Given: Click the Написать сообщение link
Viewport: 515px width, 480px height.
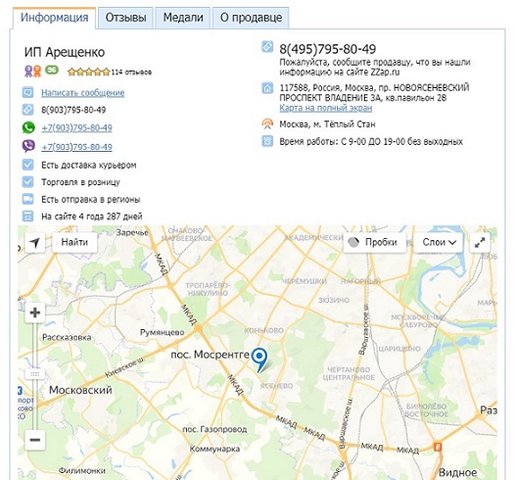Looking at the screenshot, I should [83, 93].
